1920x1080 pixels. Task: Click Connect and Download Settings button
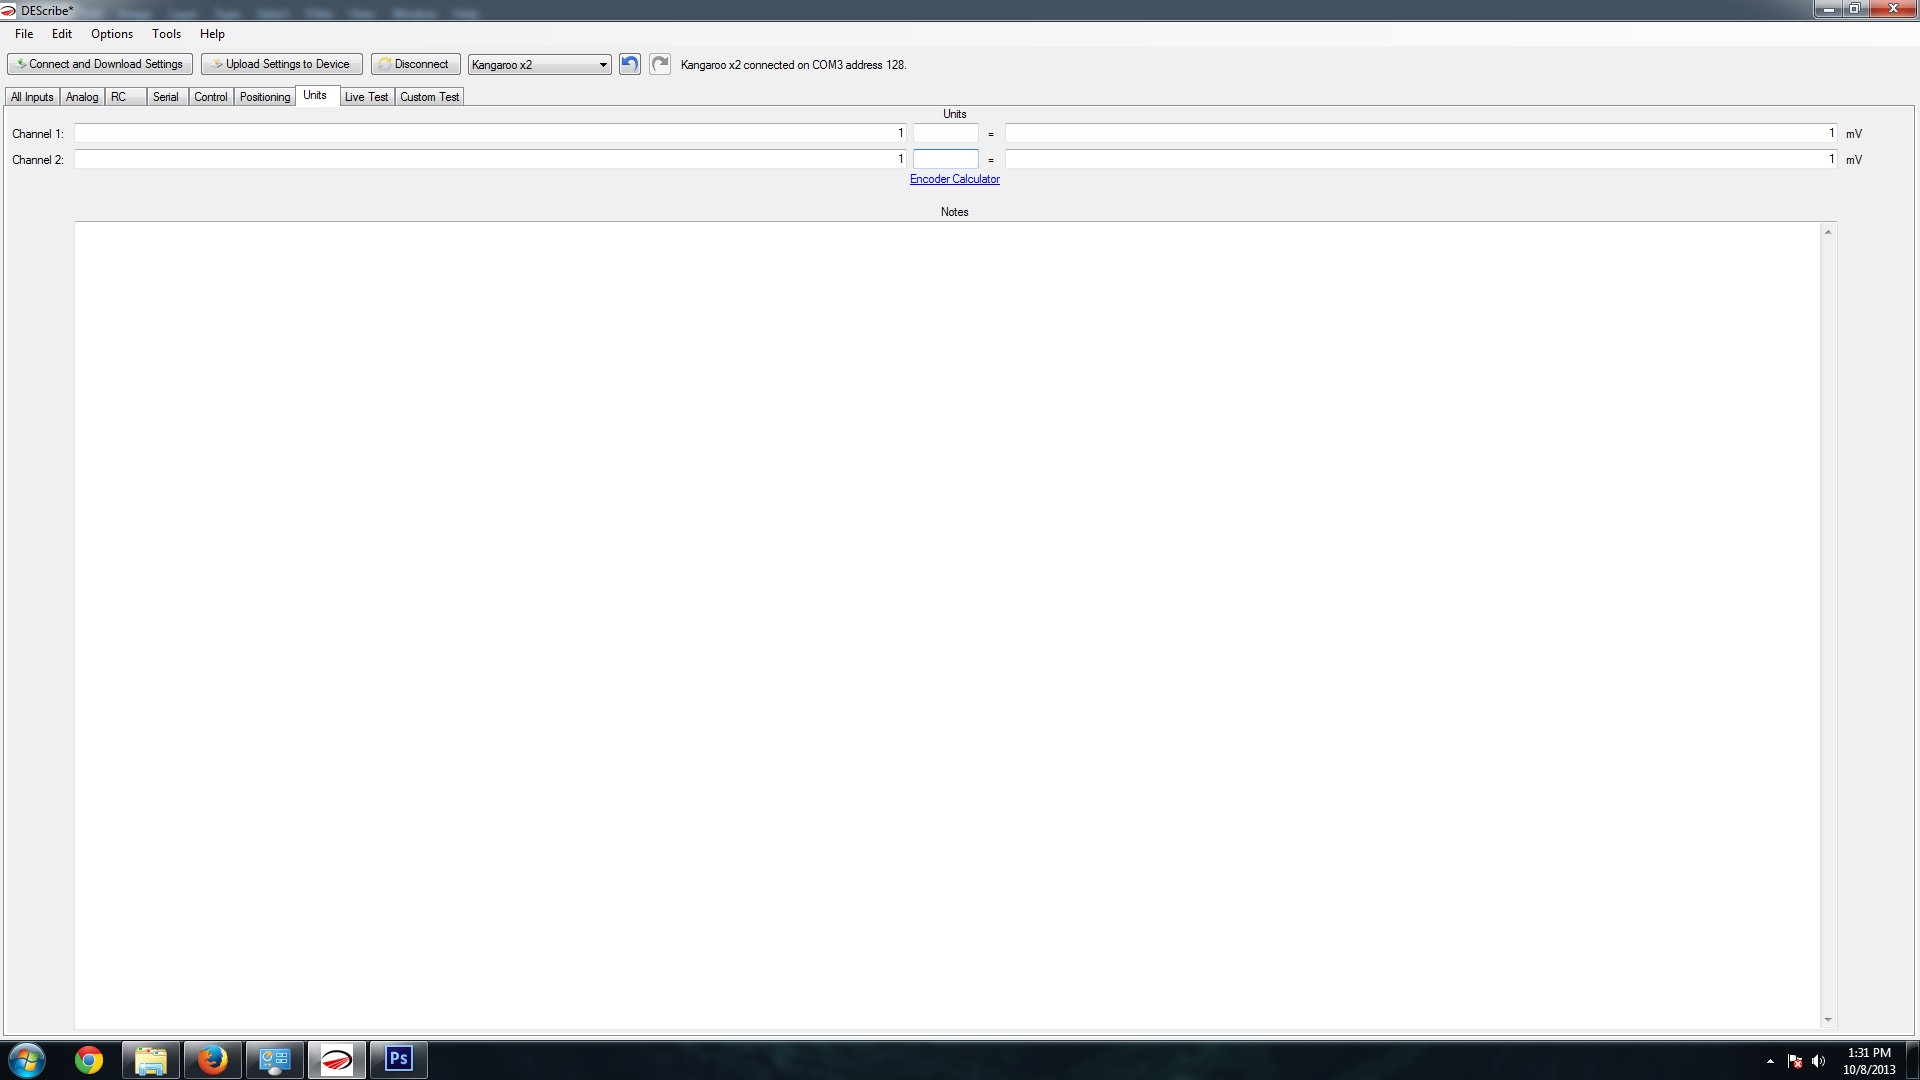(100, 64)
